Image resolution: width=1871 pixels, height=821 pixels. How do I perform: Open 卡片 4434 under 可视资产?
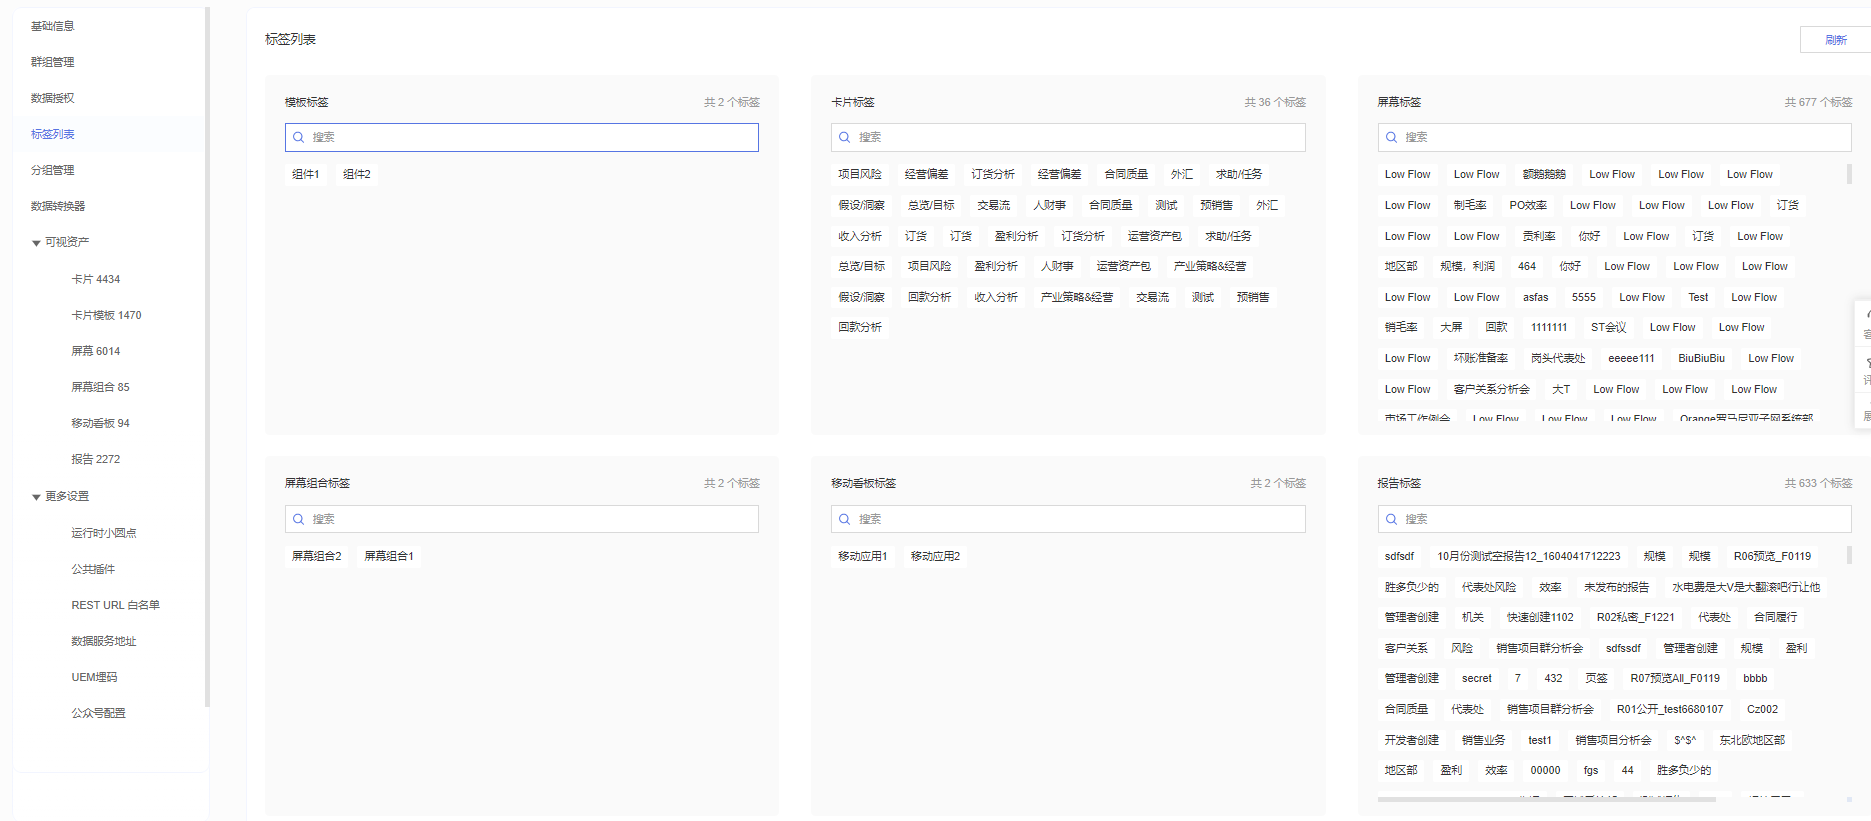95,279
